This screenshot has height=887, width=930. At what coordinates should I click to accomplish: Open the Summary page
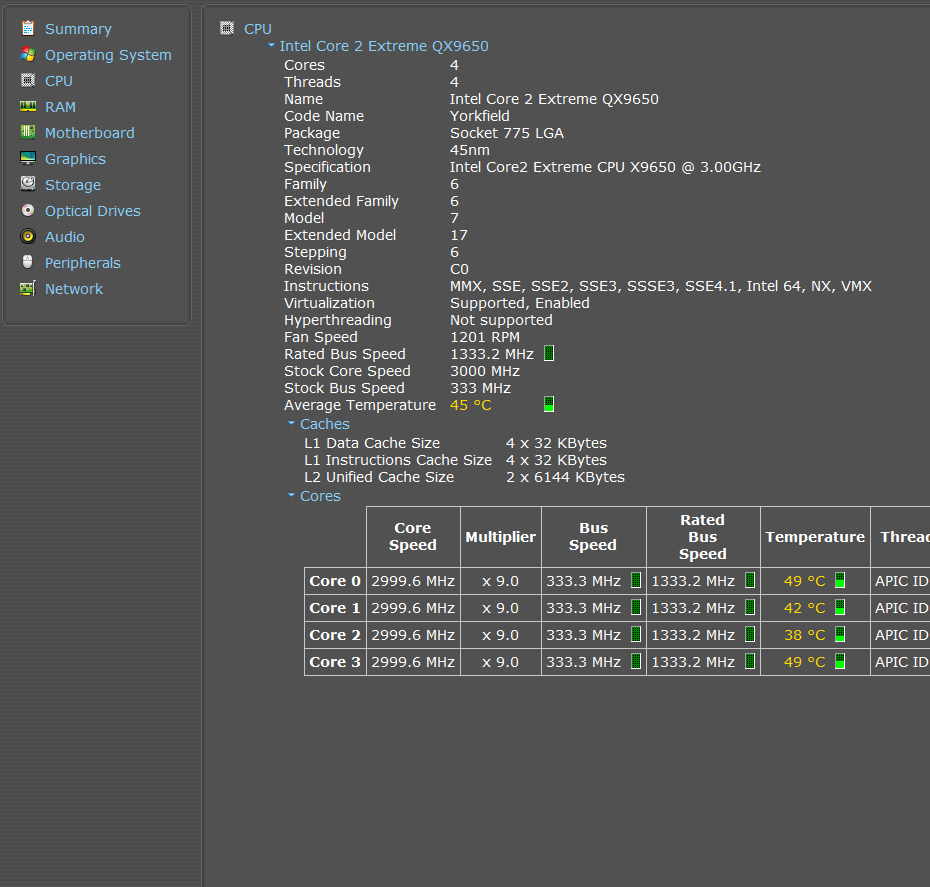pos(78,29)
